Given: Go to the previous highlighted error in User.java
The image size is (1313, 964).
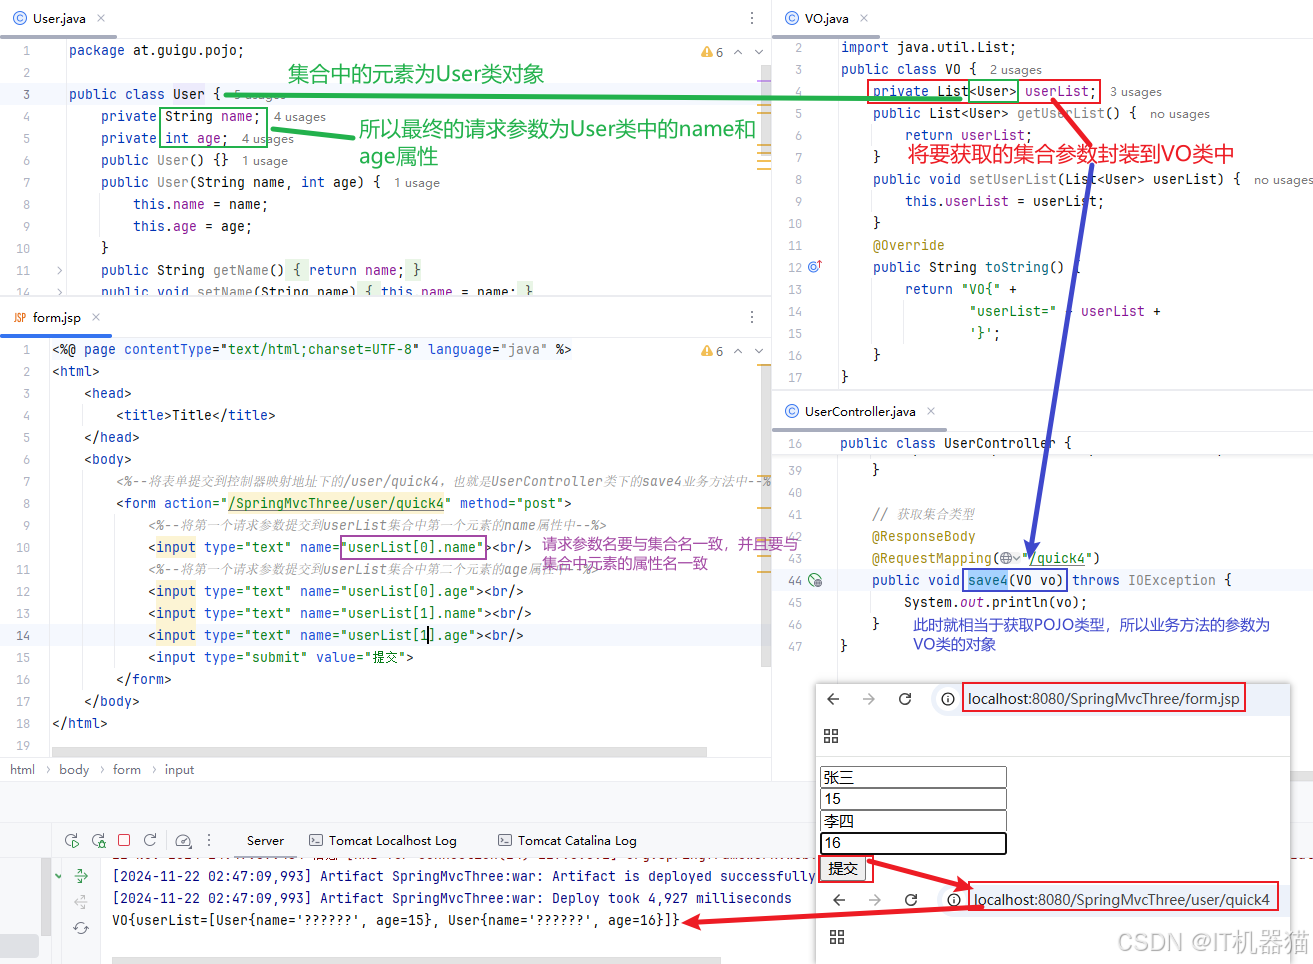Looking at the screenshot, I should pyautogui.click(x=738, y=52).
